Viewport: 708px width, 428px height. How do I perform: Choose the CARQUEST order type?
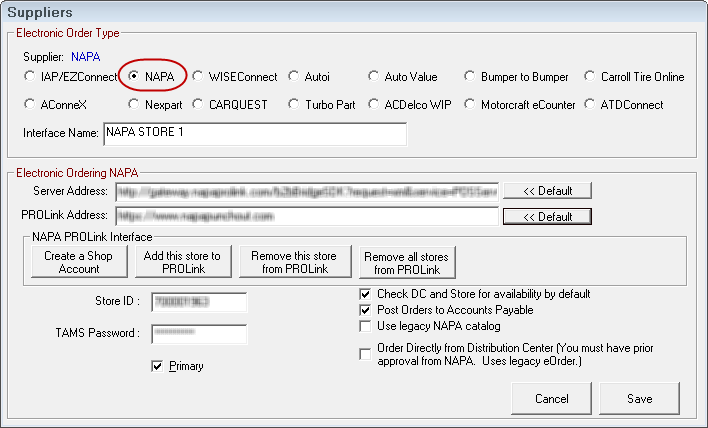[x=198, y=103]
